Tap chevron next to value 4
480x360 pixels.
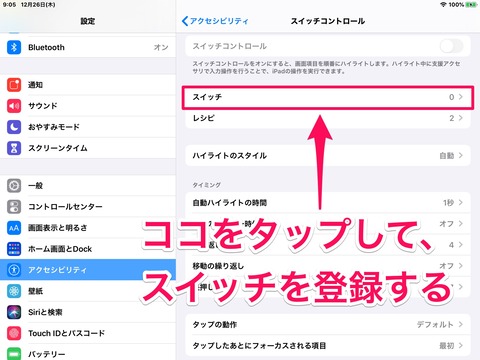pyautogui.click(x=461, y=245)
